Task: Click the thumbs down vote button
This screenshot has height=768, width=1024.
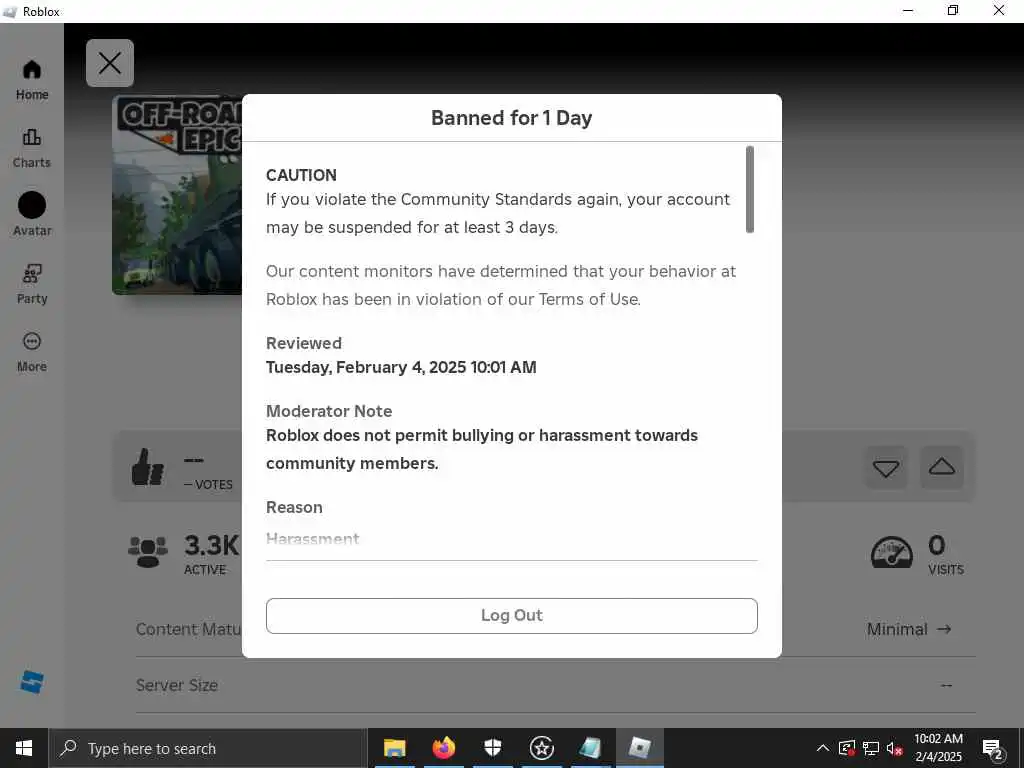Action: pyautogui.click(x=886, y=468)
